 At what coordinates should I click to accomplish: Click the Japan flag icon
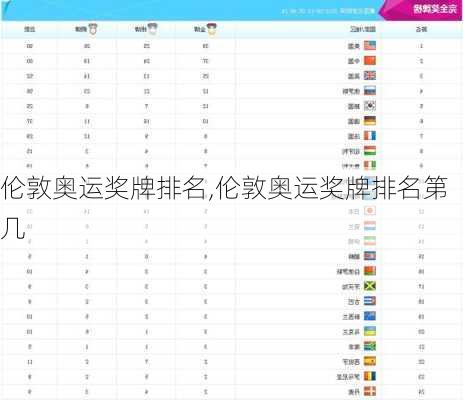(x=370, y=211)
